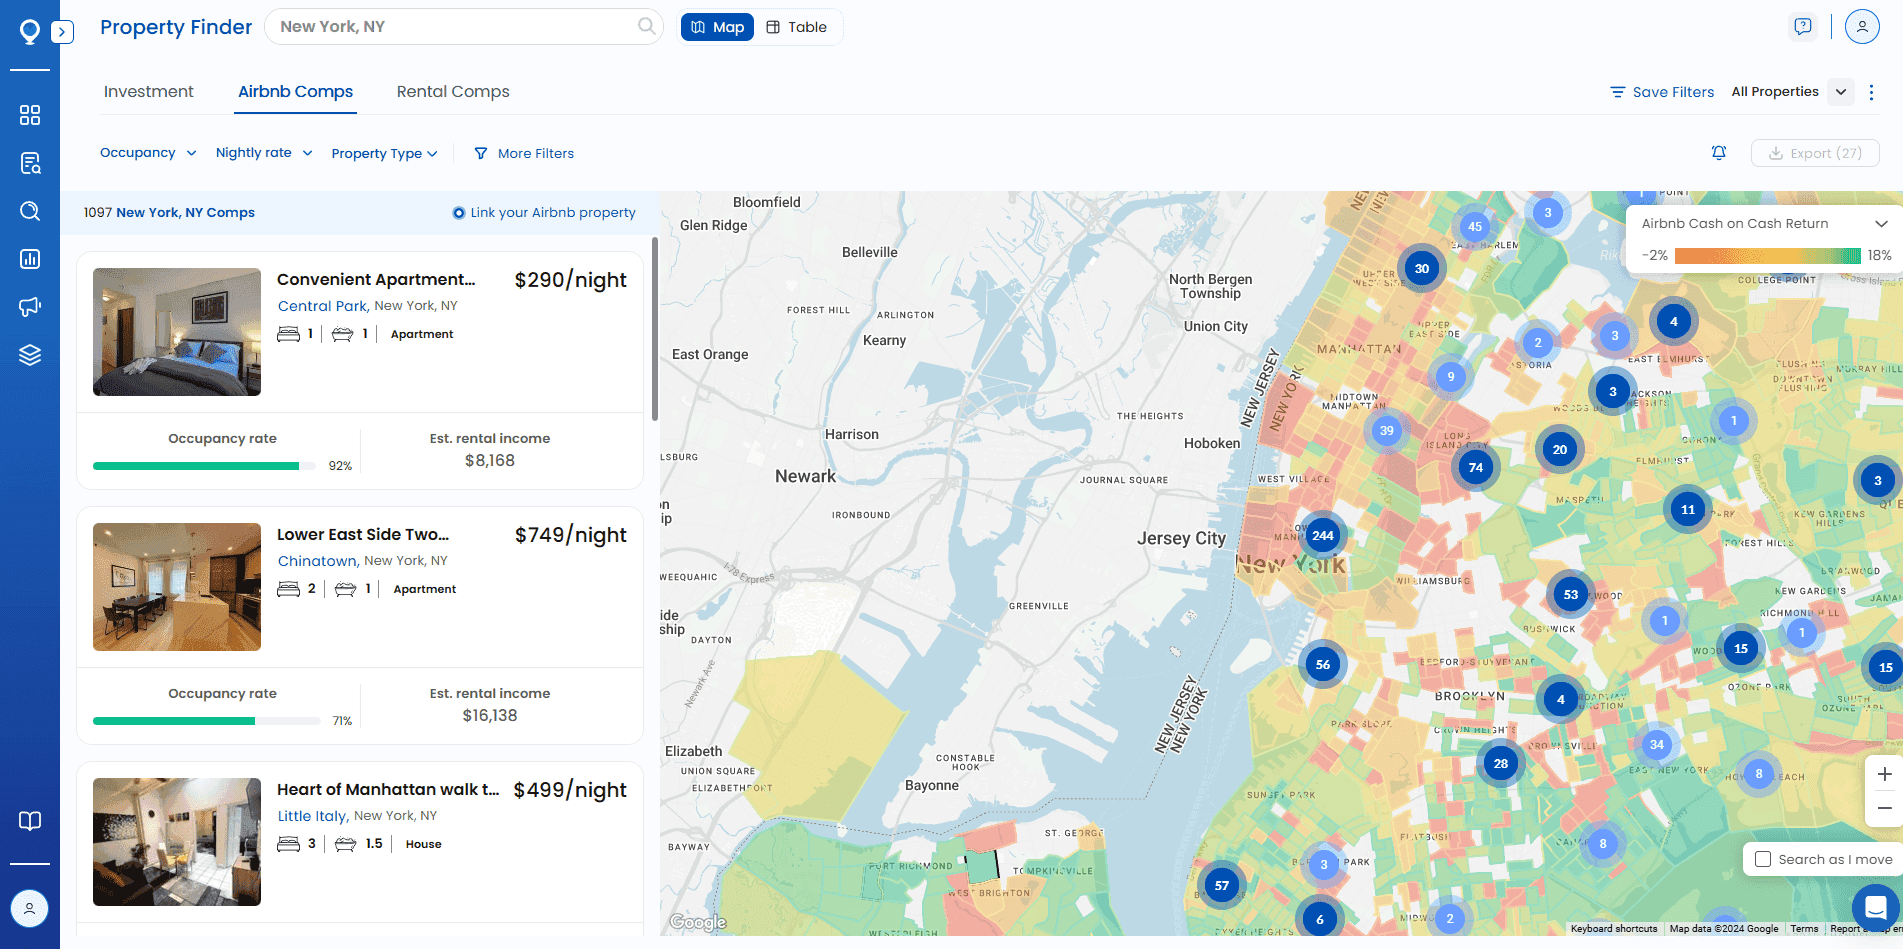Enable Search as I move checkbox
This screenshot has height=949, width=1903.
click(x=1763, y=859)
